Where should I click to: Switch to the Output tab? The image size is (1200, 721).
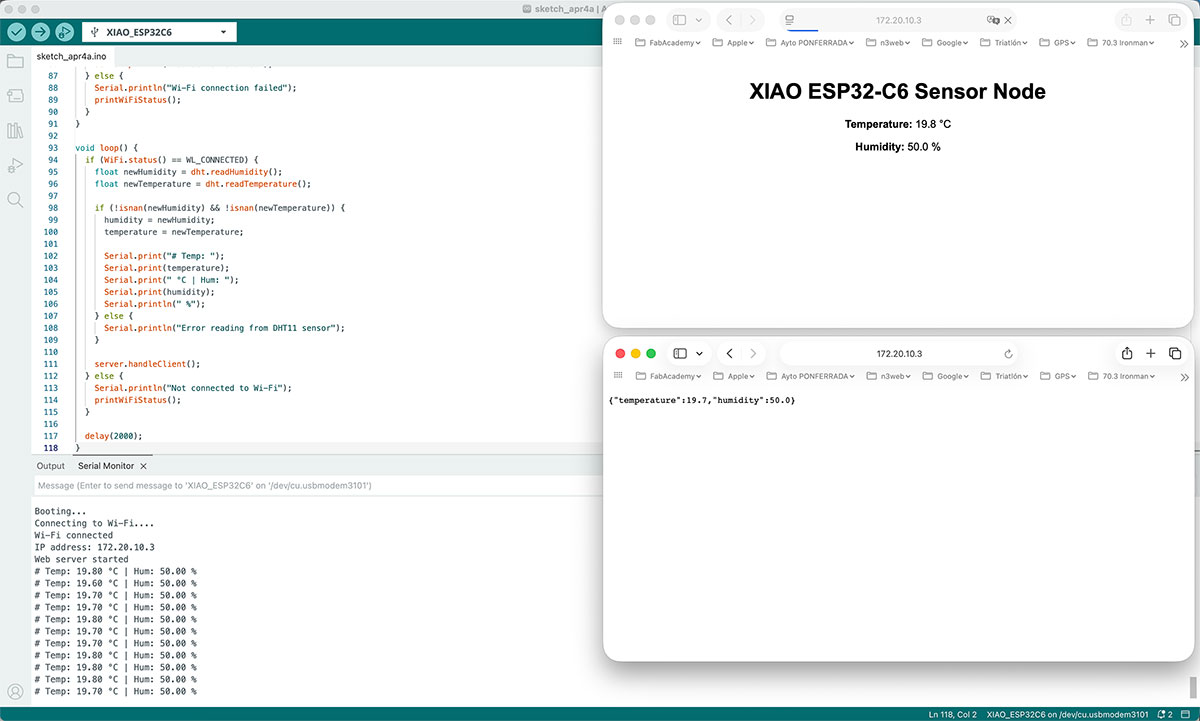[50, 466]
